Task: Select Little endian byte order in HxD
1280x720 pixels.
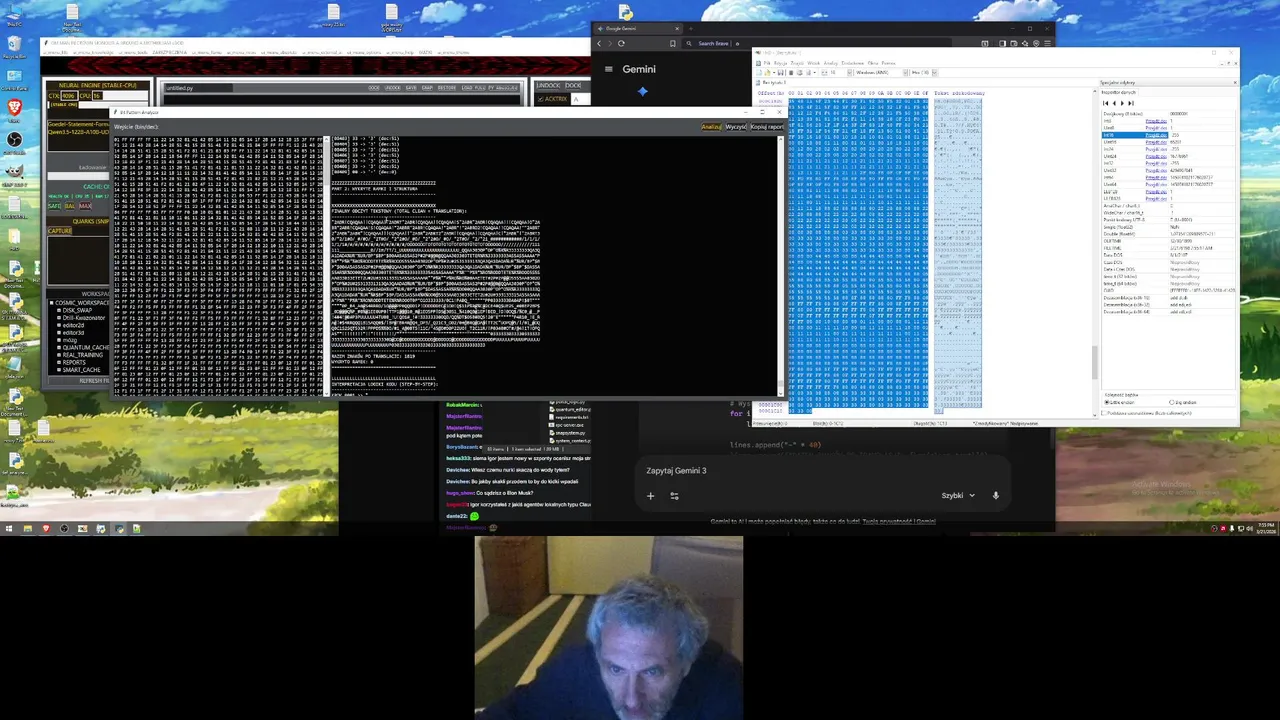Action: (x=1120, y=402)
